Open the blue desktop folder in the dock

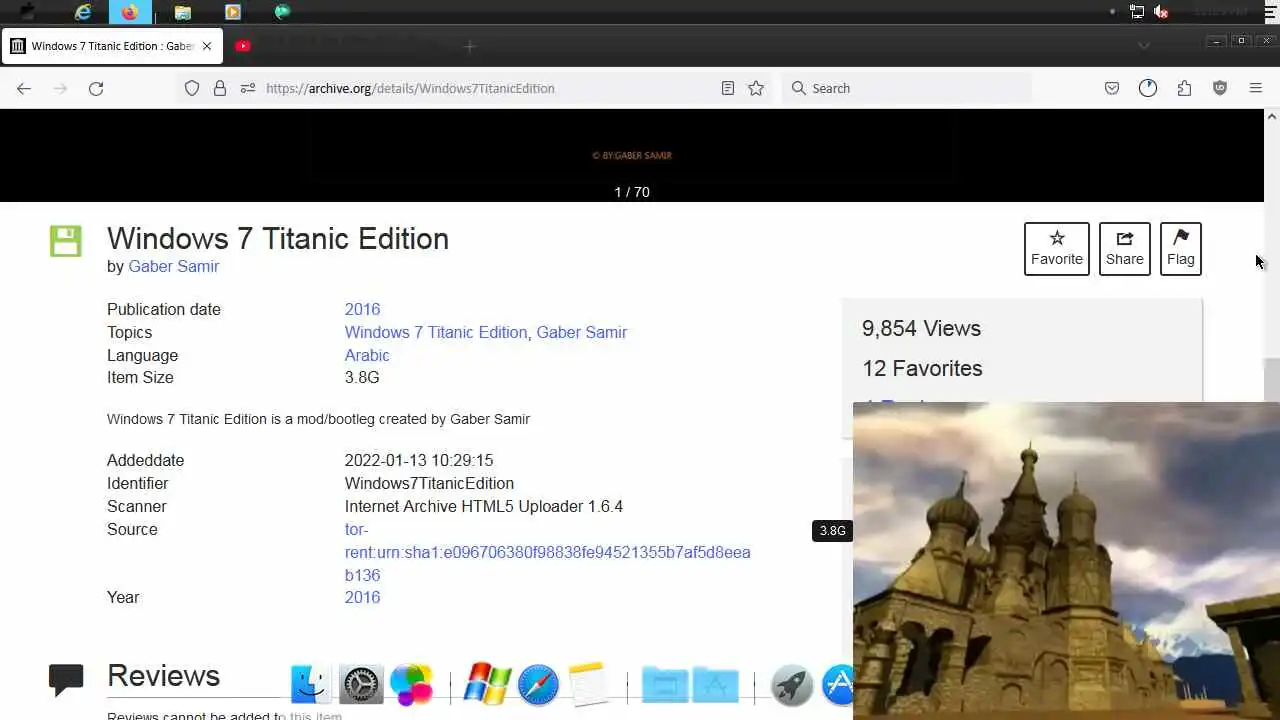coord(665,685)
